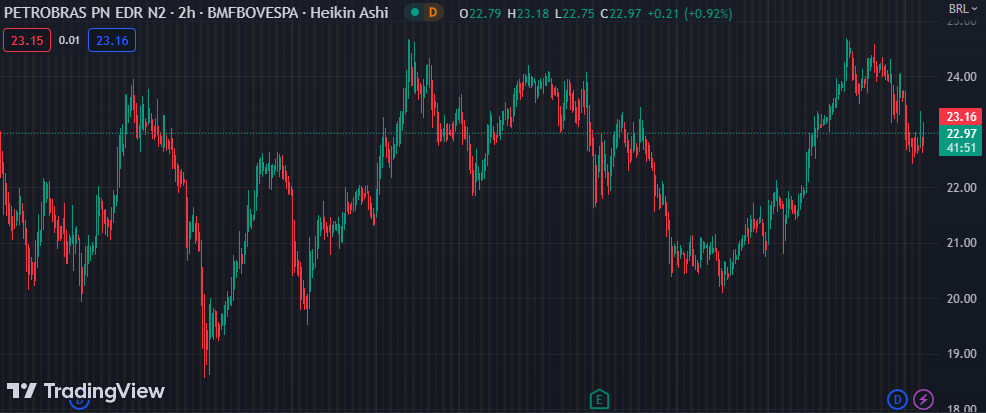Click the 21.00 price scale label

(961, 243)
